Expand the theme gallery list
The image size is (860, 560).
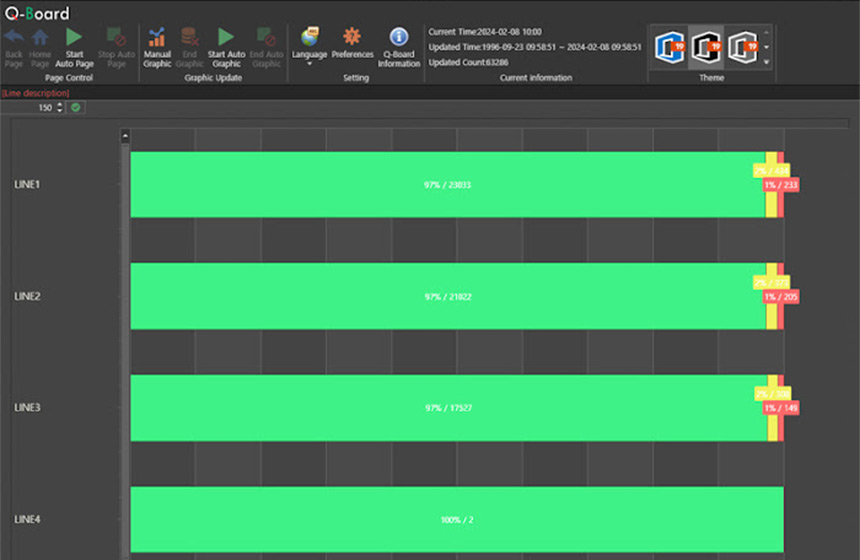coord(767,62)
